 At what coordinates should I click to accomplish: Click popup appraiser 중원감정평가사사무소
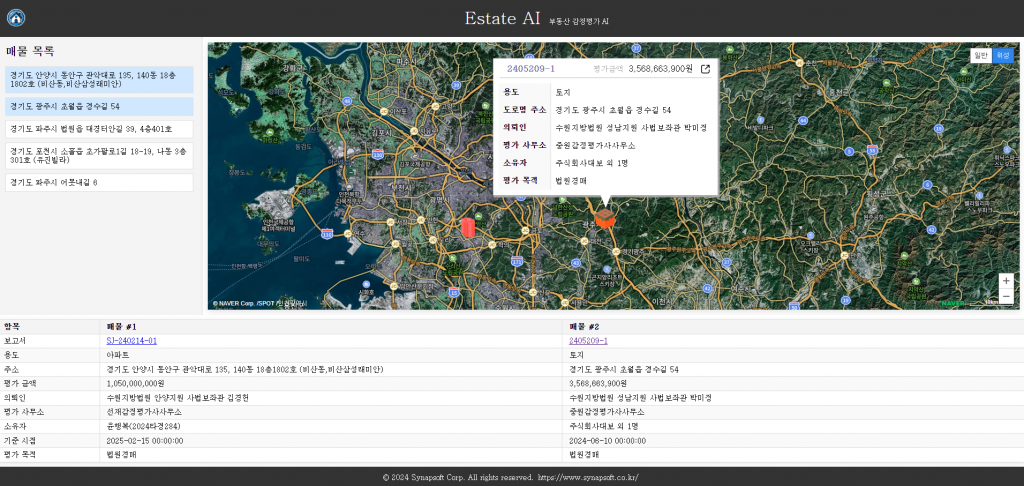pos(595,145)
